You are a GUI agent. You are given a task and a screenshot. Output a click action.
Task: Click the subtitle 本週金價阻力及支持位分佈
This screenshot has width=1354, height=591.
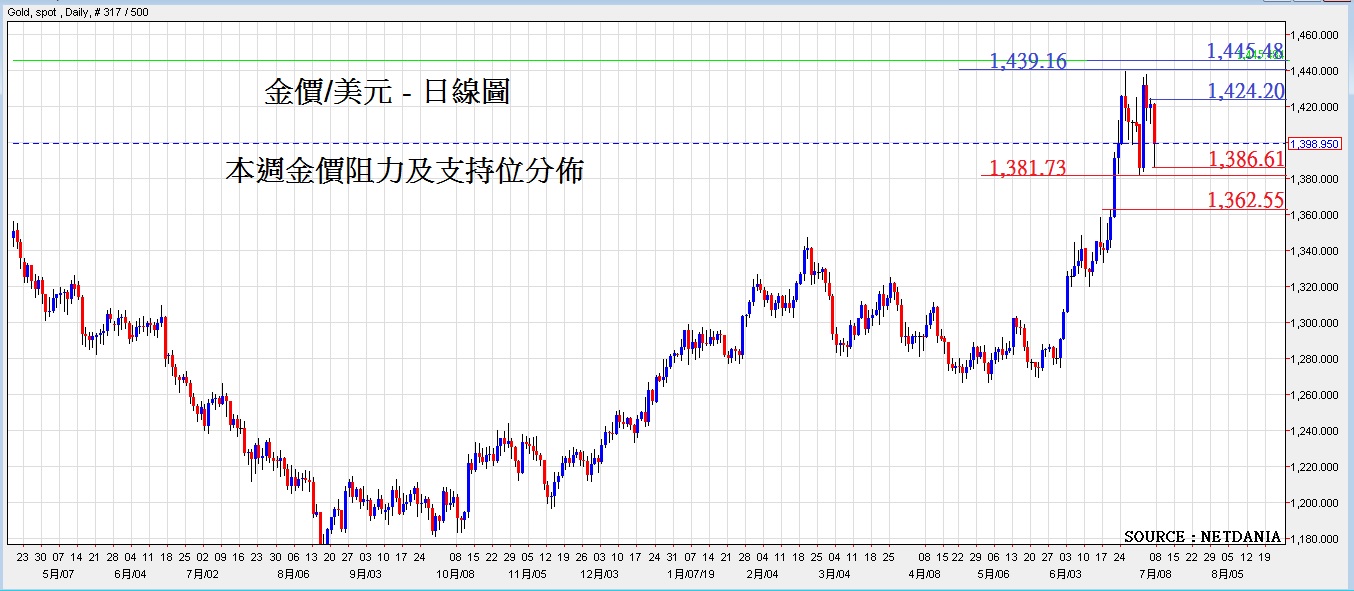click(x=404, y=172)
